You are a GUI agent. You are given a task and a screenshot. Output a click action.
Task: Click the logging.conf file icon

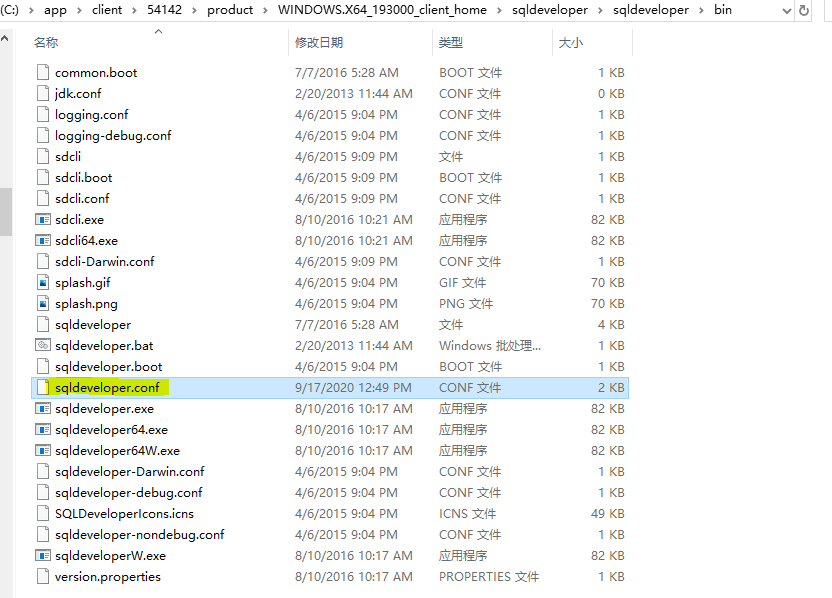[43, 115]
